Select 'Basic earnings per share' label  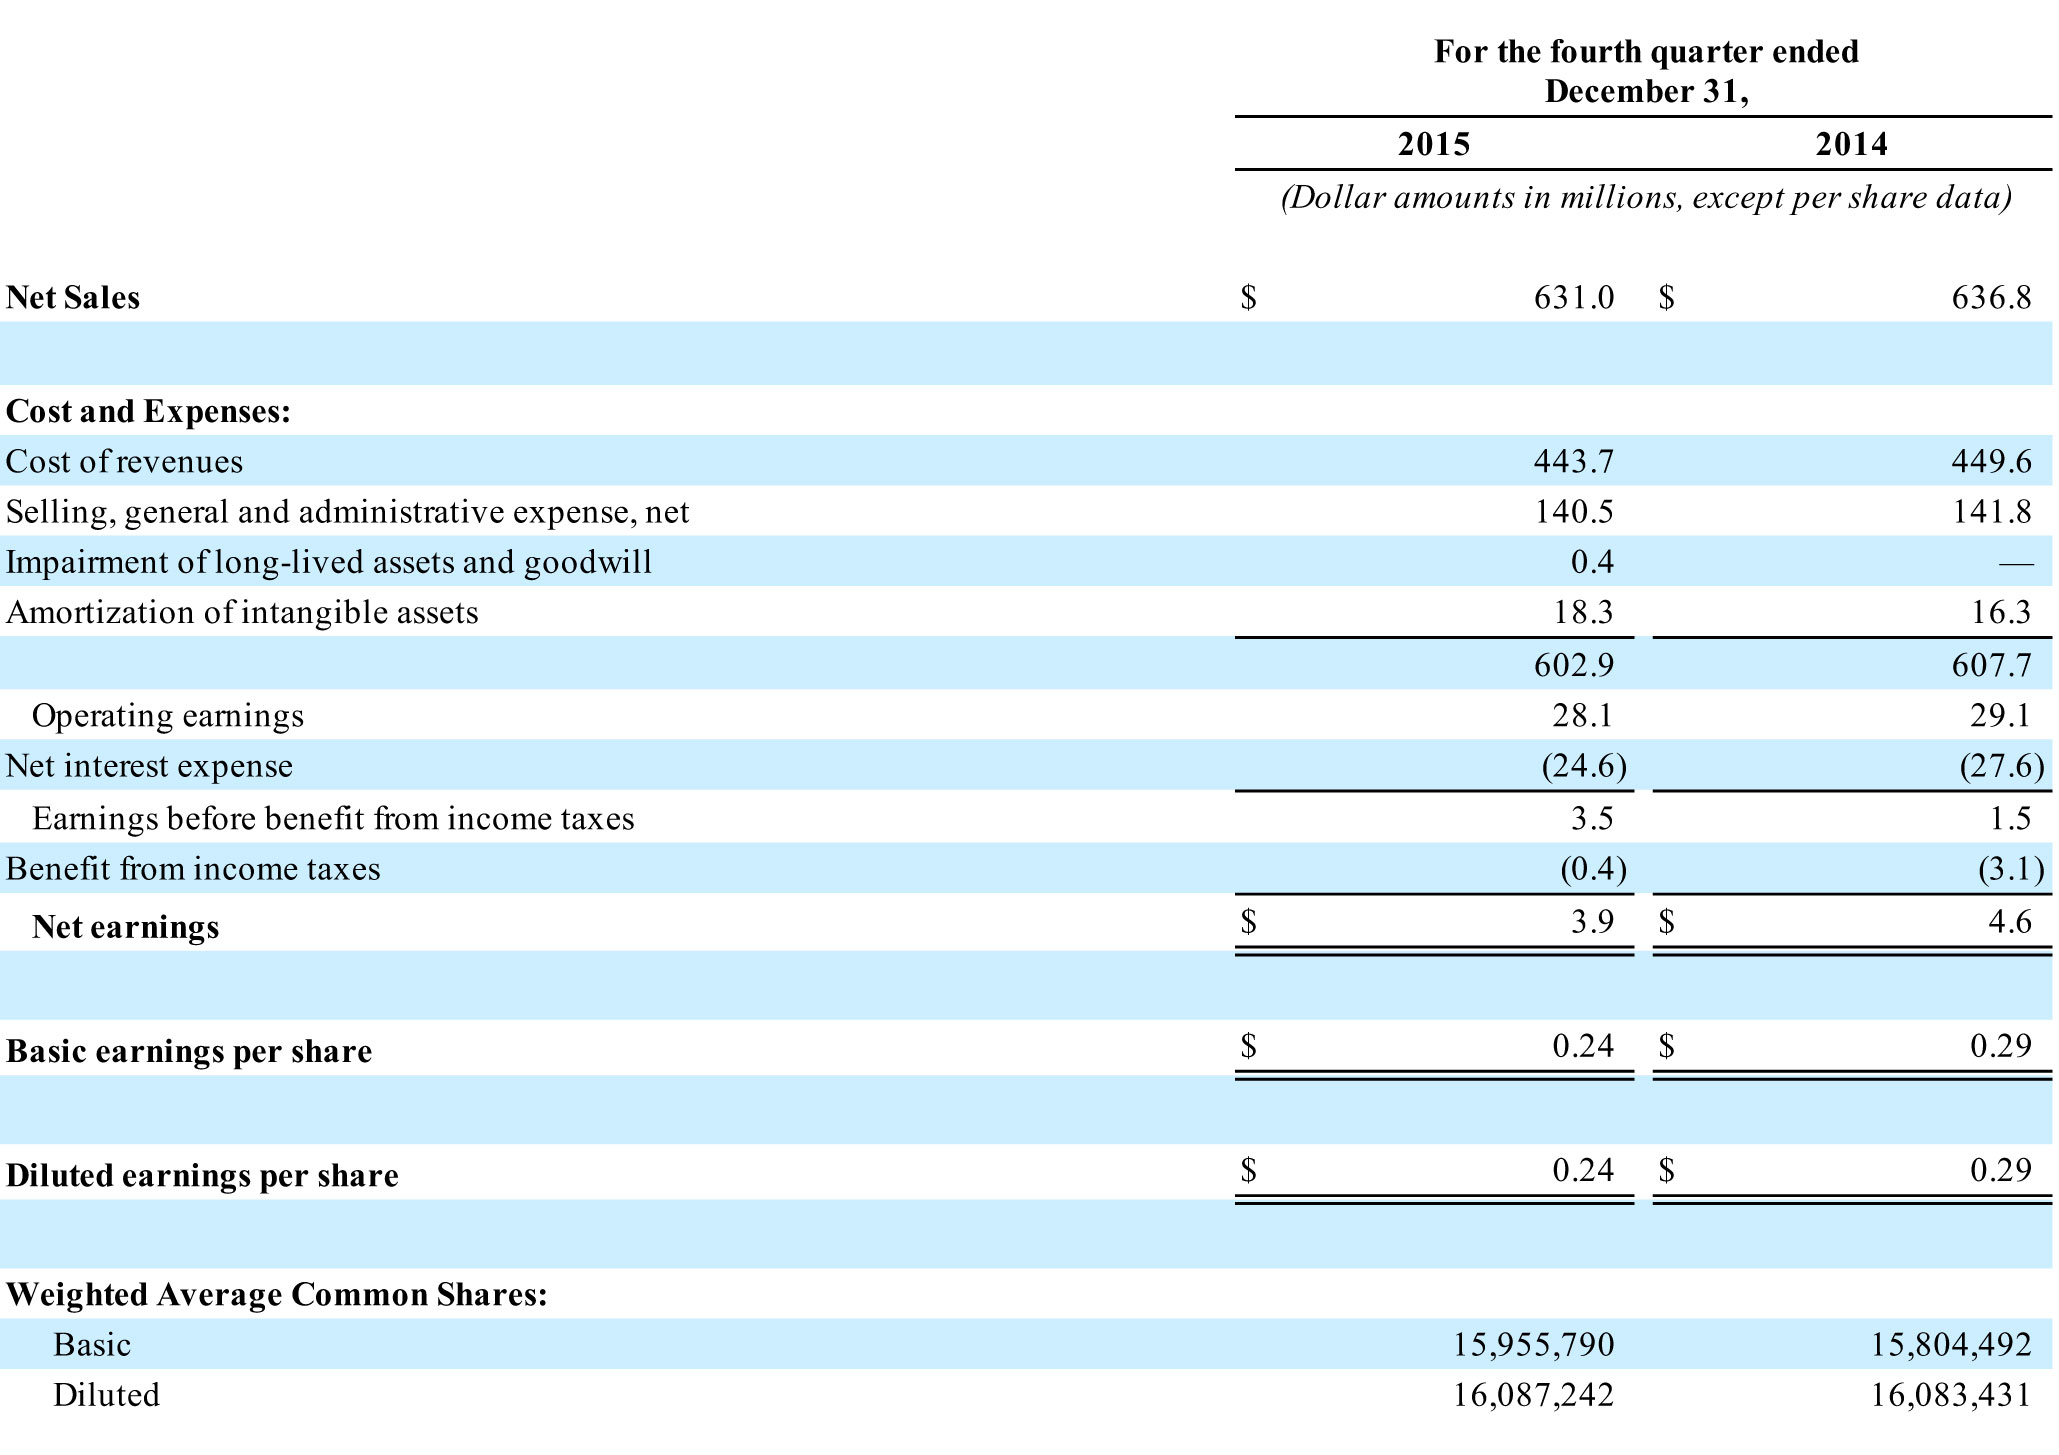pyautogui.click(x=189, y=1052)
